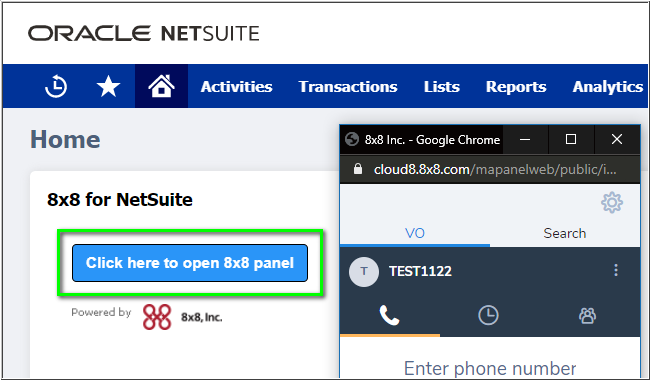Open the Shortcuts star icon
The width and height of the screenshot is (650, 380).
coord(108,87)
